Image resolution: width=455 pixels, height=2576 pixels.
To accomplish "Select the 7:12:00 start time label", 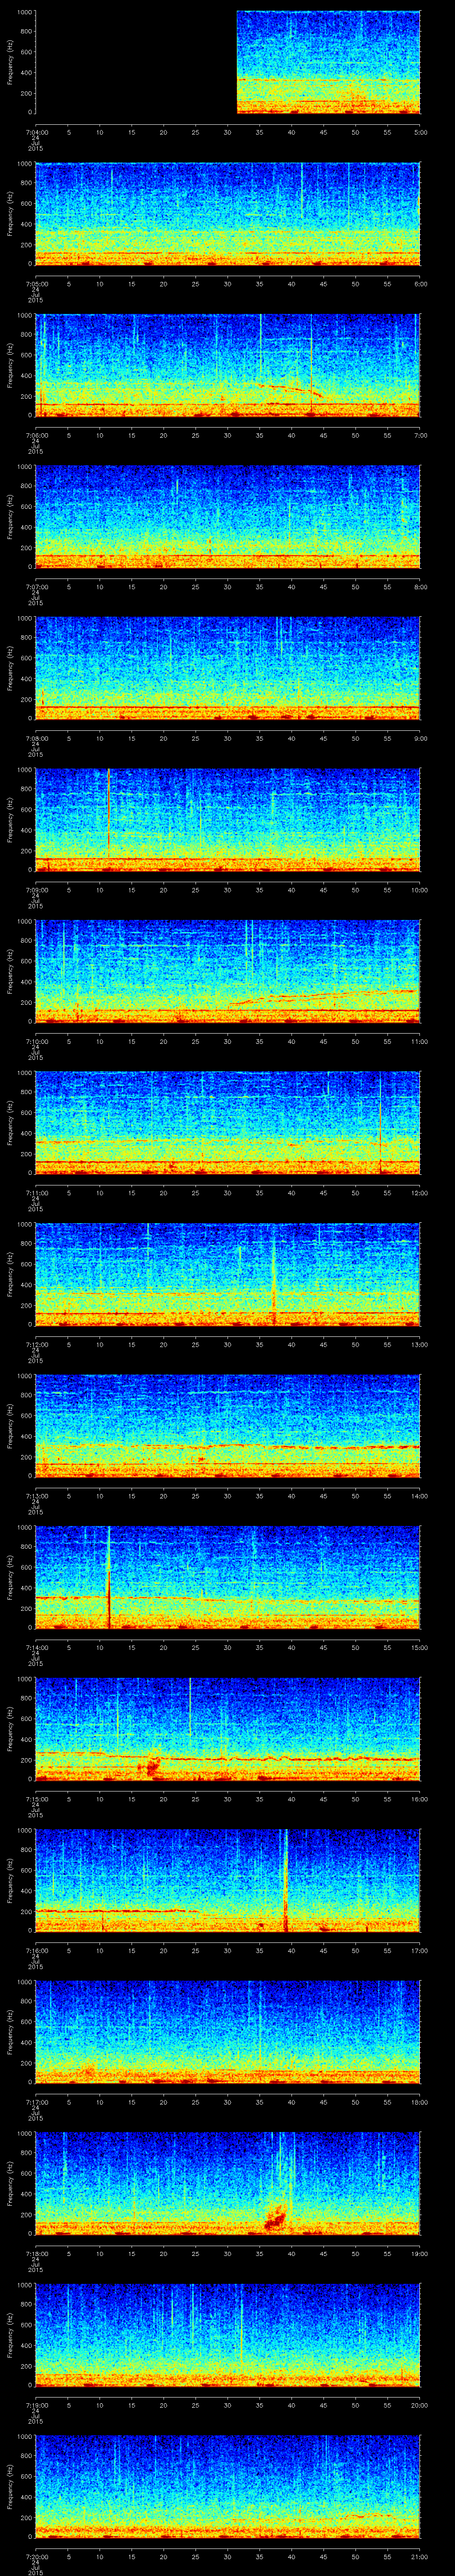I will [36, 1344].
